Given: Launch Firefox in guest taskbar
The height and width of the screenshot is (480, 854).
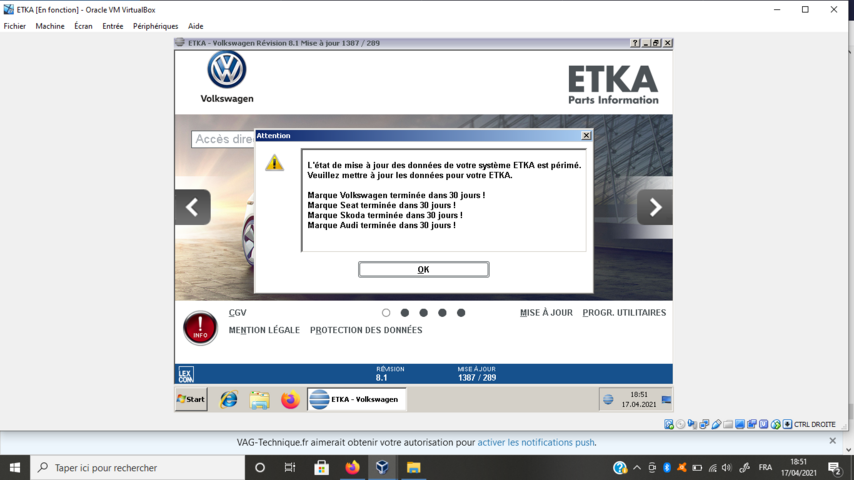Looking at the screenshot, I should click(x=290, y=400).
